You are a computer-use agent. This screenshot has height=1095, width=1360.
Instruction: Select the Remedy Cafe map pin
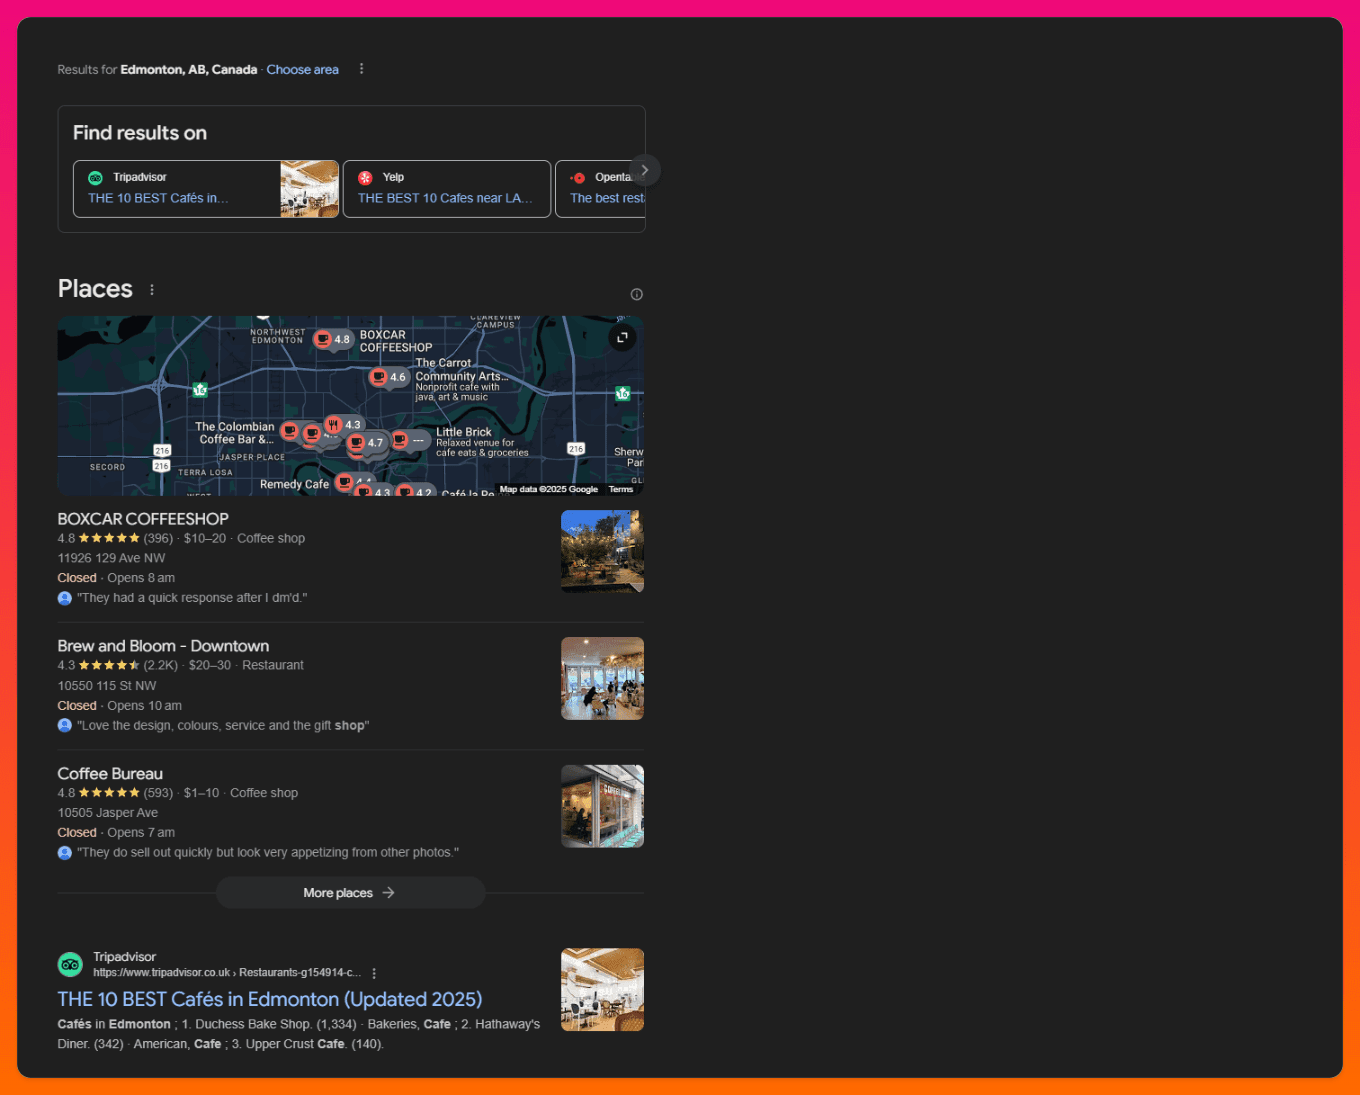tap(345, 482)
